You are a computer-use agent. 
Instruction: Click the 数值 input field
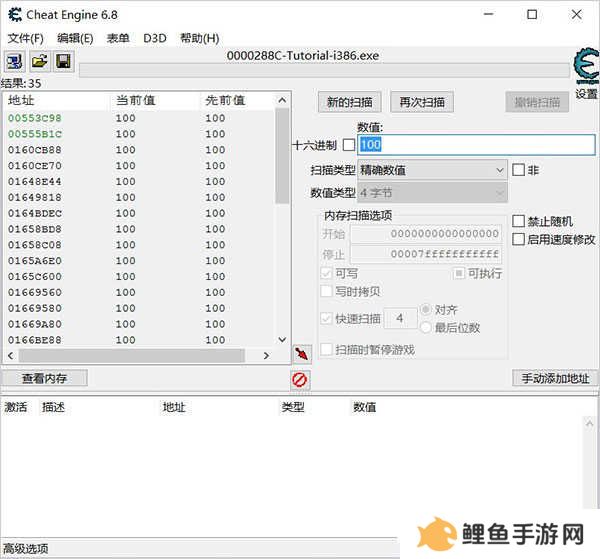(476, 145)
